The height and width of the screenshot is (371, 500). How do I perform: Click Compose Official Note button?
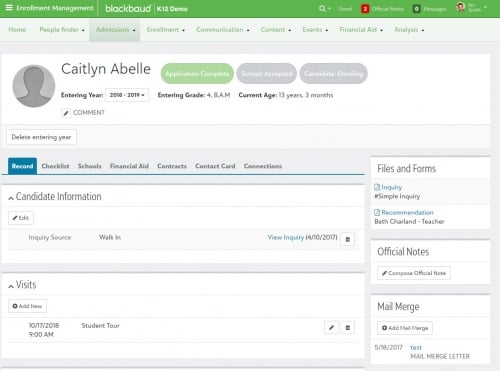(414, 273)
